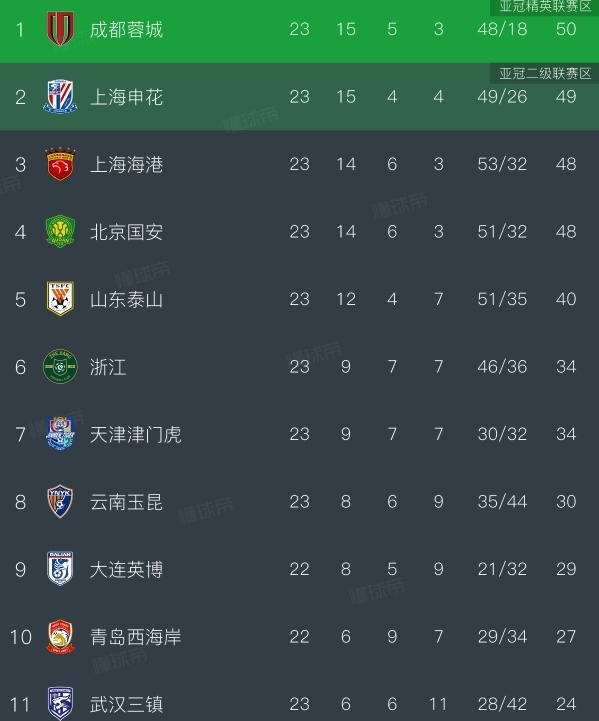The width and height of the screenshot is (599, 721).
Task: Click the 亚冠精英联赛区 label
Action: [545, 6]
